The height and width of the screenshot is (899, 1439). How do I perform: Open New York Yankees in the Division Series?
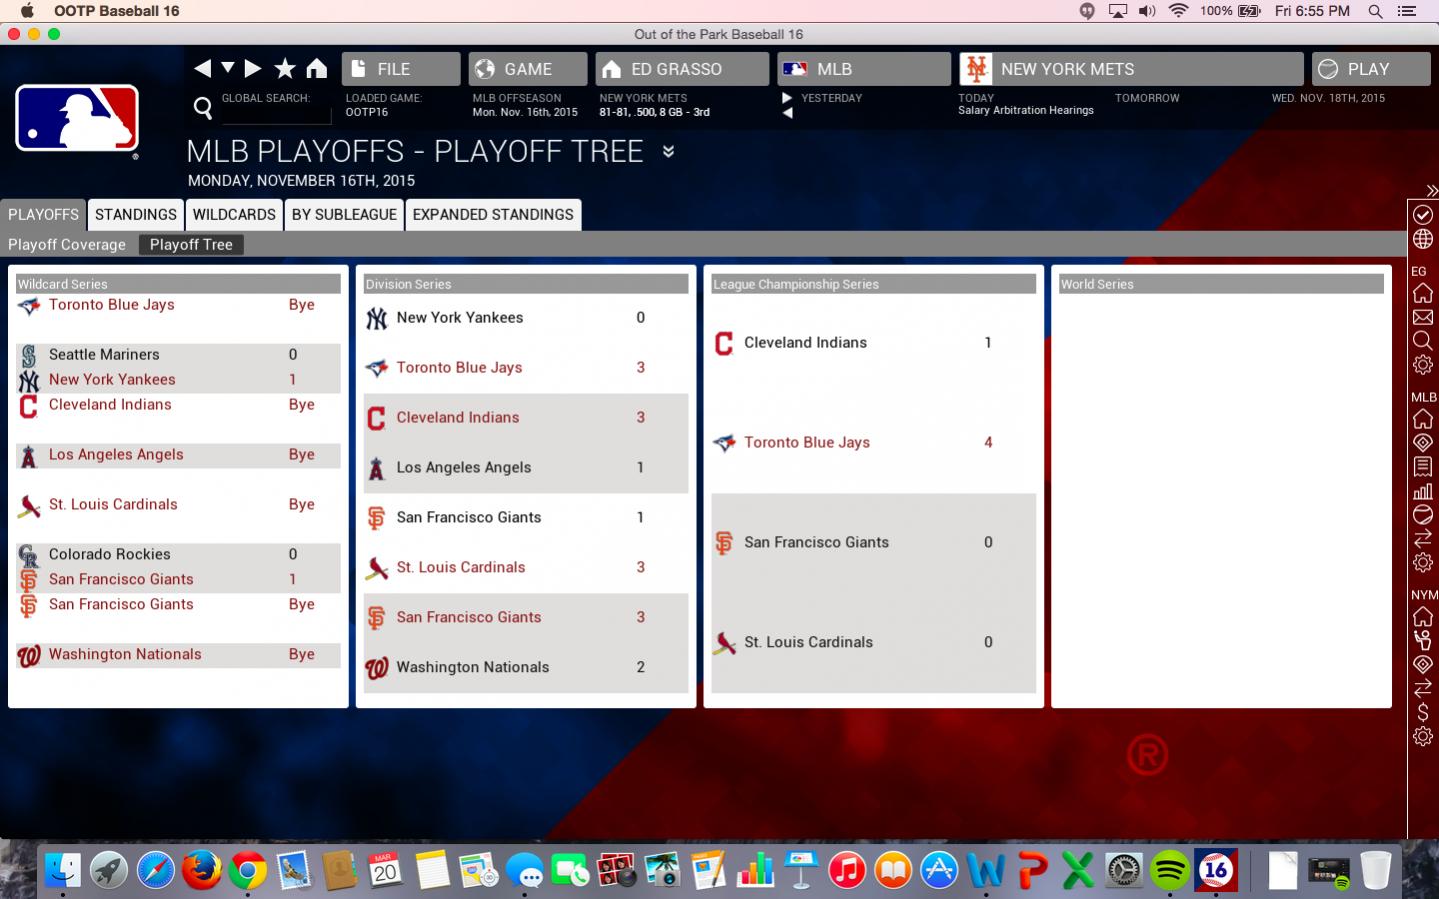pos(460,318)
